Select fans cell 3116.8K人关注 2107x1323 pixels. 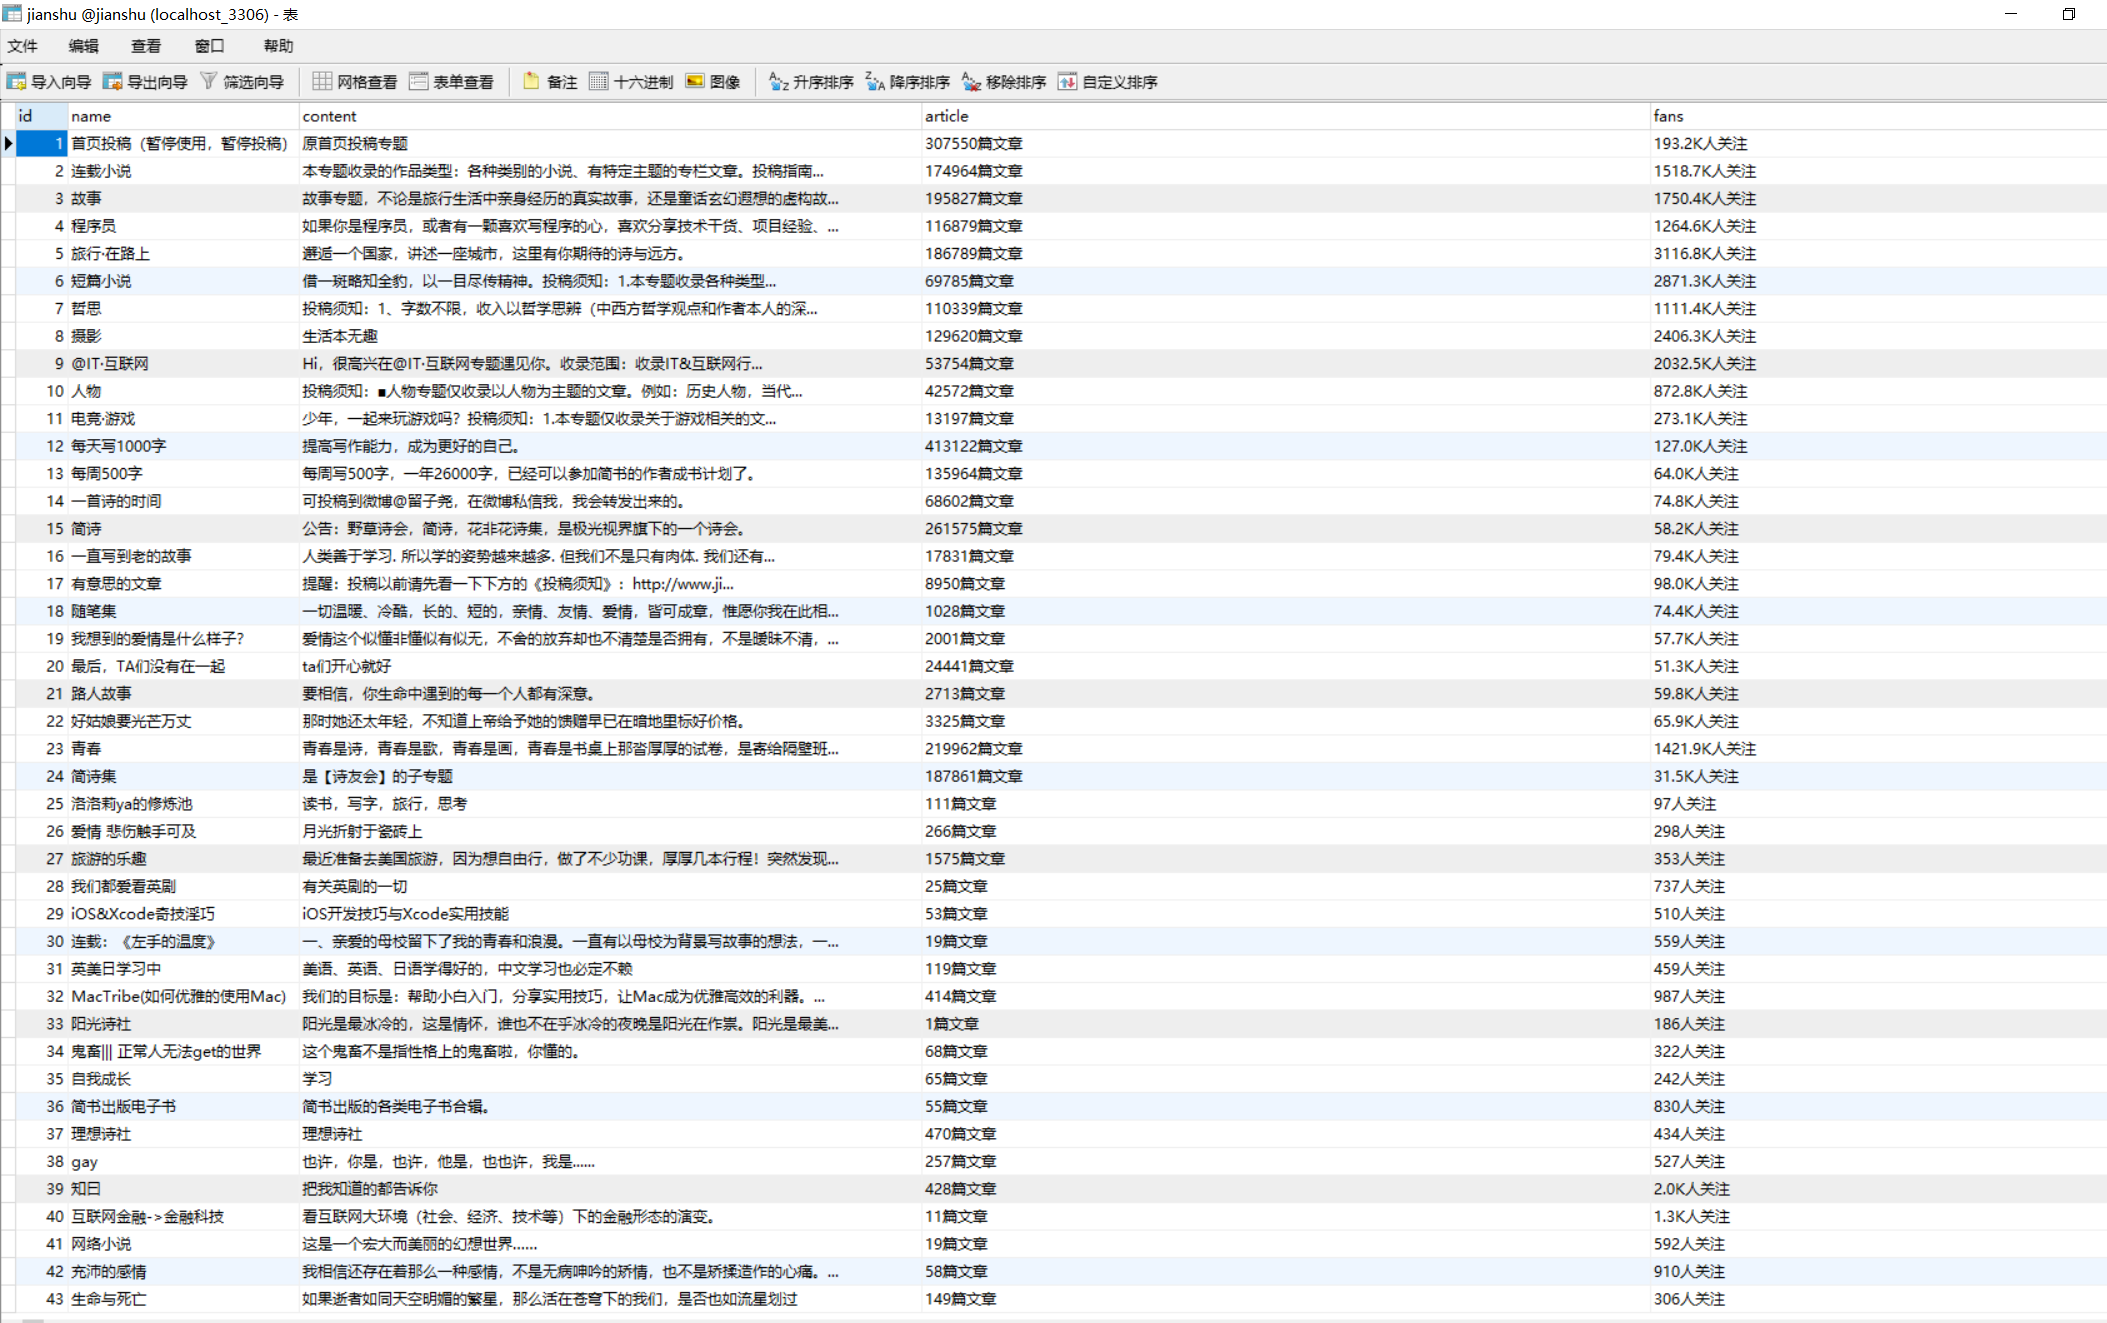1878,254
